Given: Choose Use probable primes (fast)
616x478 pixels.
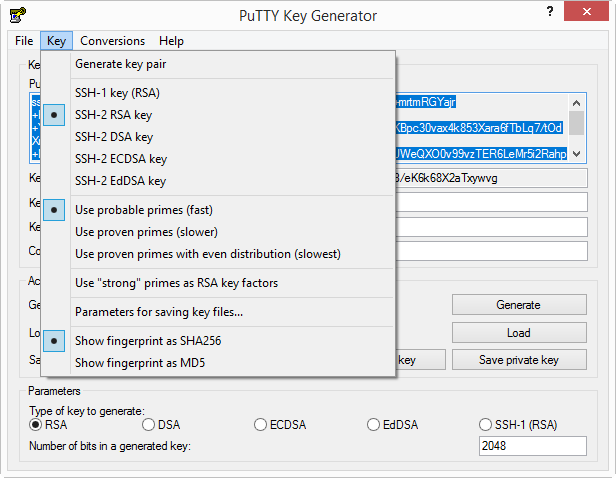Looking at the screenshot, I should 218,210.
